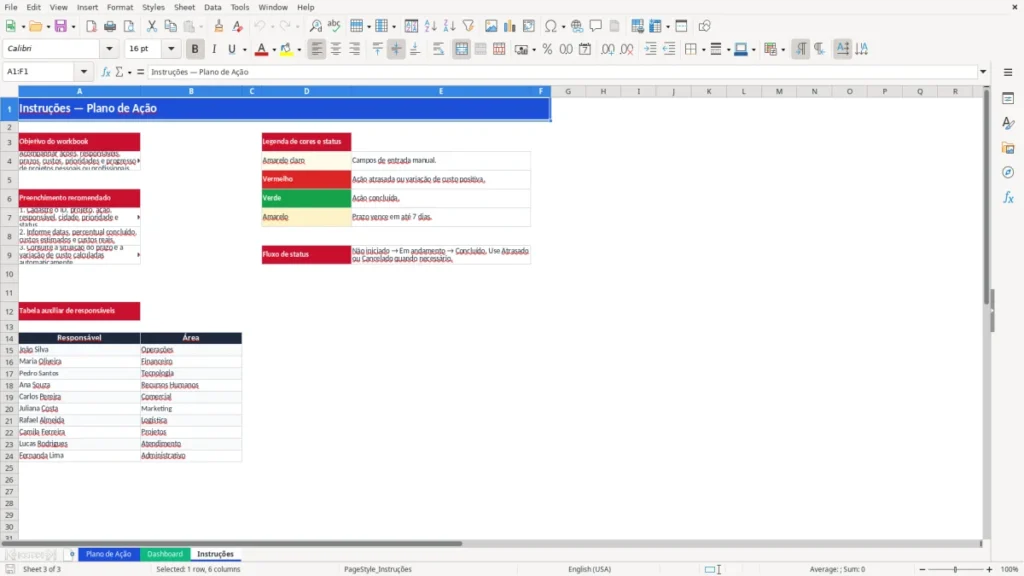1024x576 pixels.
Task: Click Sort Descending icon
Action: pyautogui.click(x=449, y=26)
